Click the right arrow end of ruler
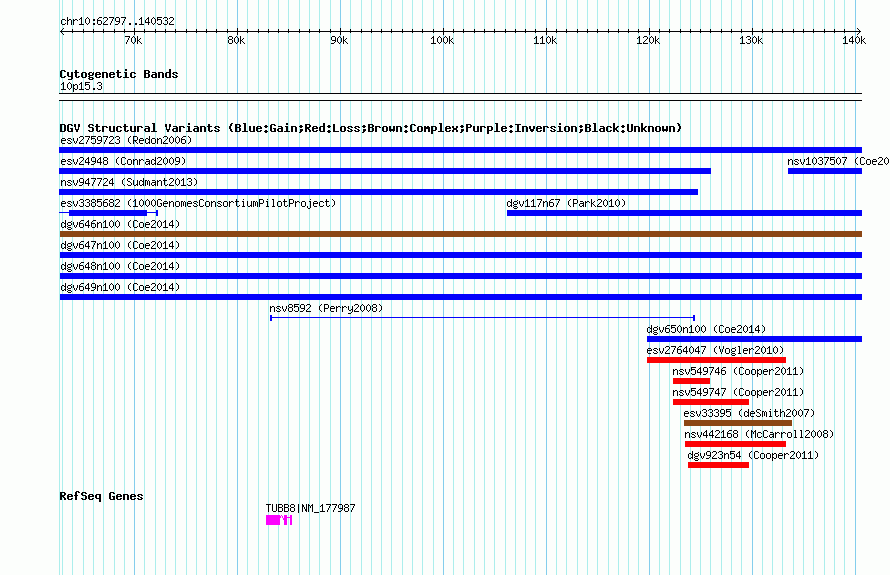 pos(859,32)
